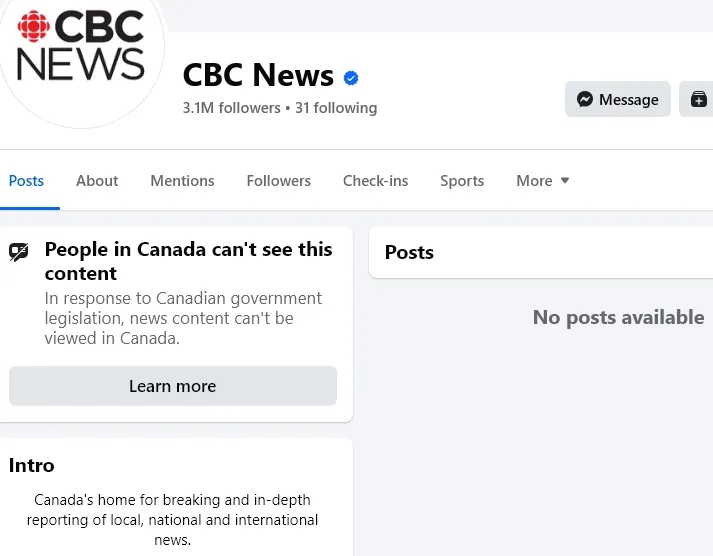Open the Check-ins tab

[375, 181]
